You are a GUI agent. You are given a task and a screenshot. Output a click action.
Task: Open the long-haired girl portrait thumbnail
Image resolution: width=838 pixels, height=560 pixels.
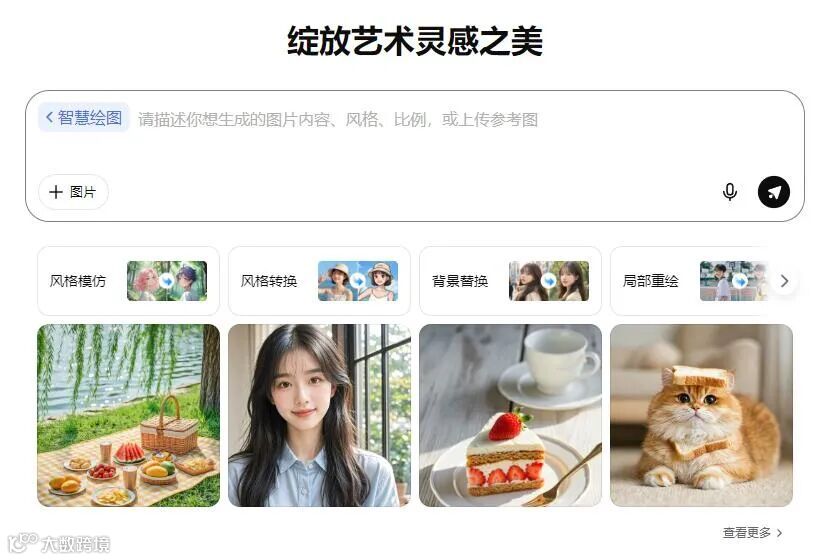click(x=319, y=415)
